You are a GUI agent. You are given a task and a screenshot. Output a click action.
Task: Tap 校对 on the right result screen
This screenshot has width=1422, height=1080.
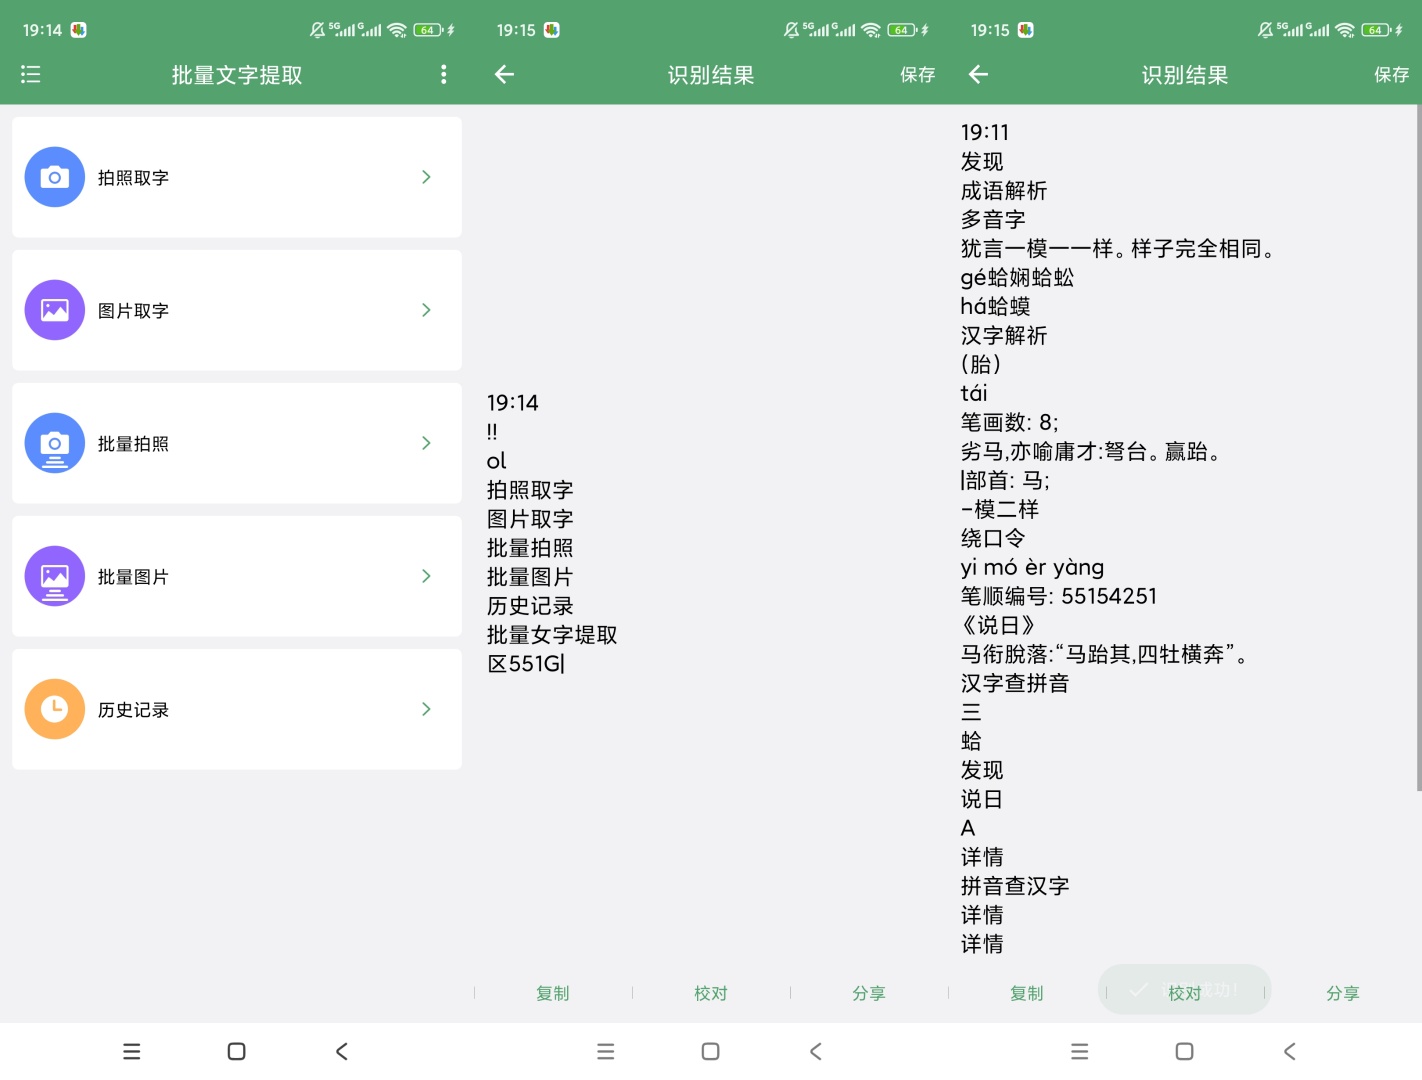pos(1185,993)
